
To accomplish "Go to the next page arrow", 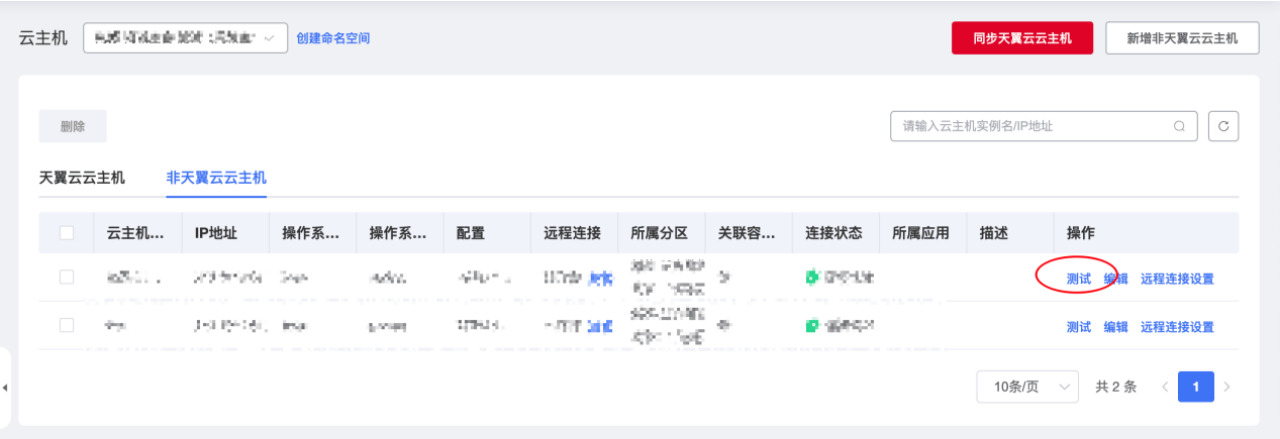I will click(x=1227, y=386).
